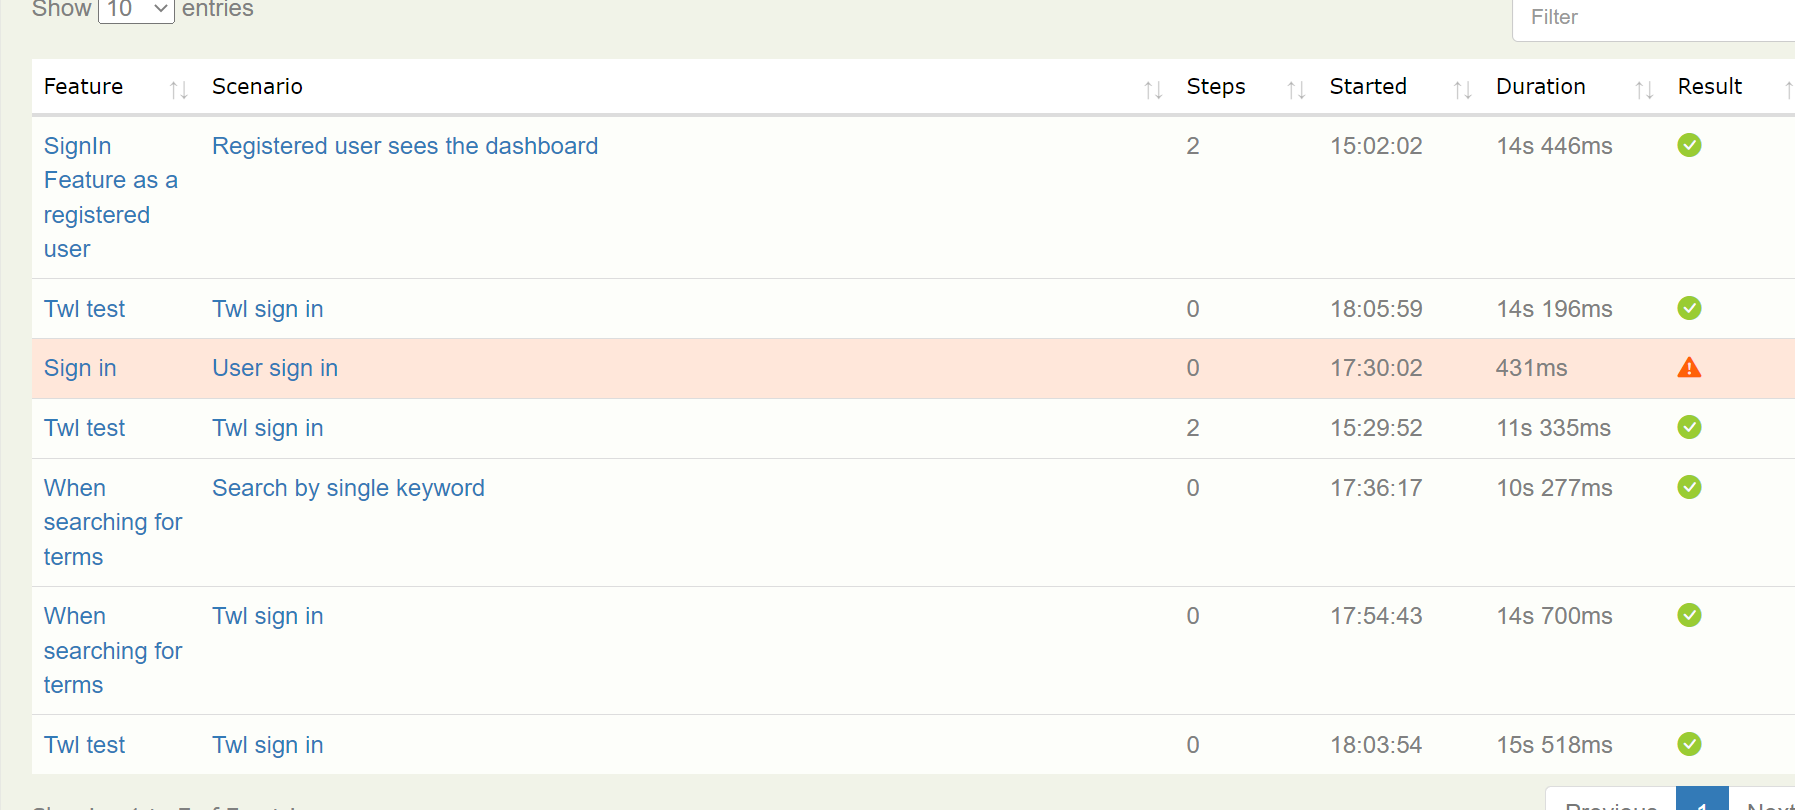This screenshot has width=1795, height=810.
Task: Click the warning triangle on the User sign in row
Action: click(1689, 367)
